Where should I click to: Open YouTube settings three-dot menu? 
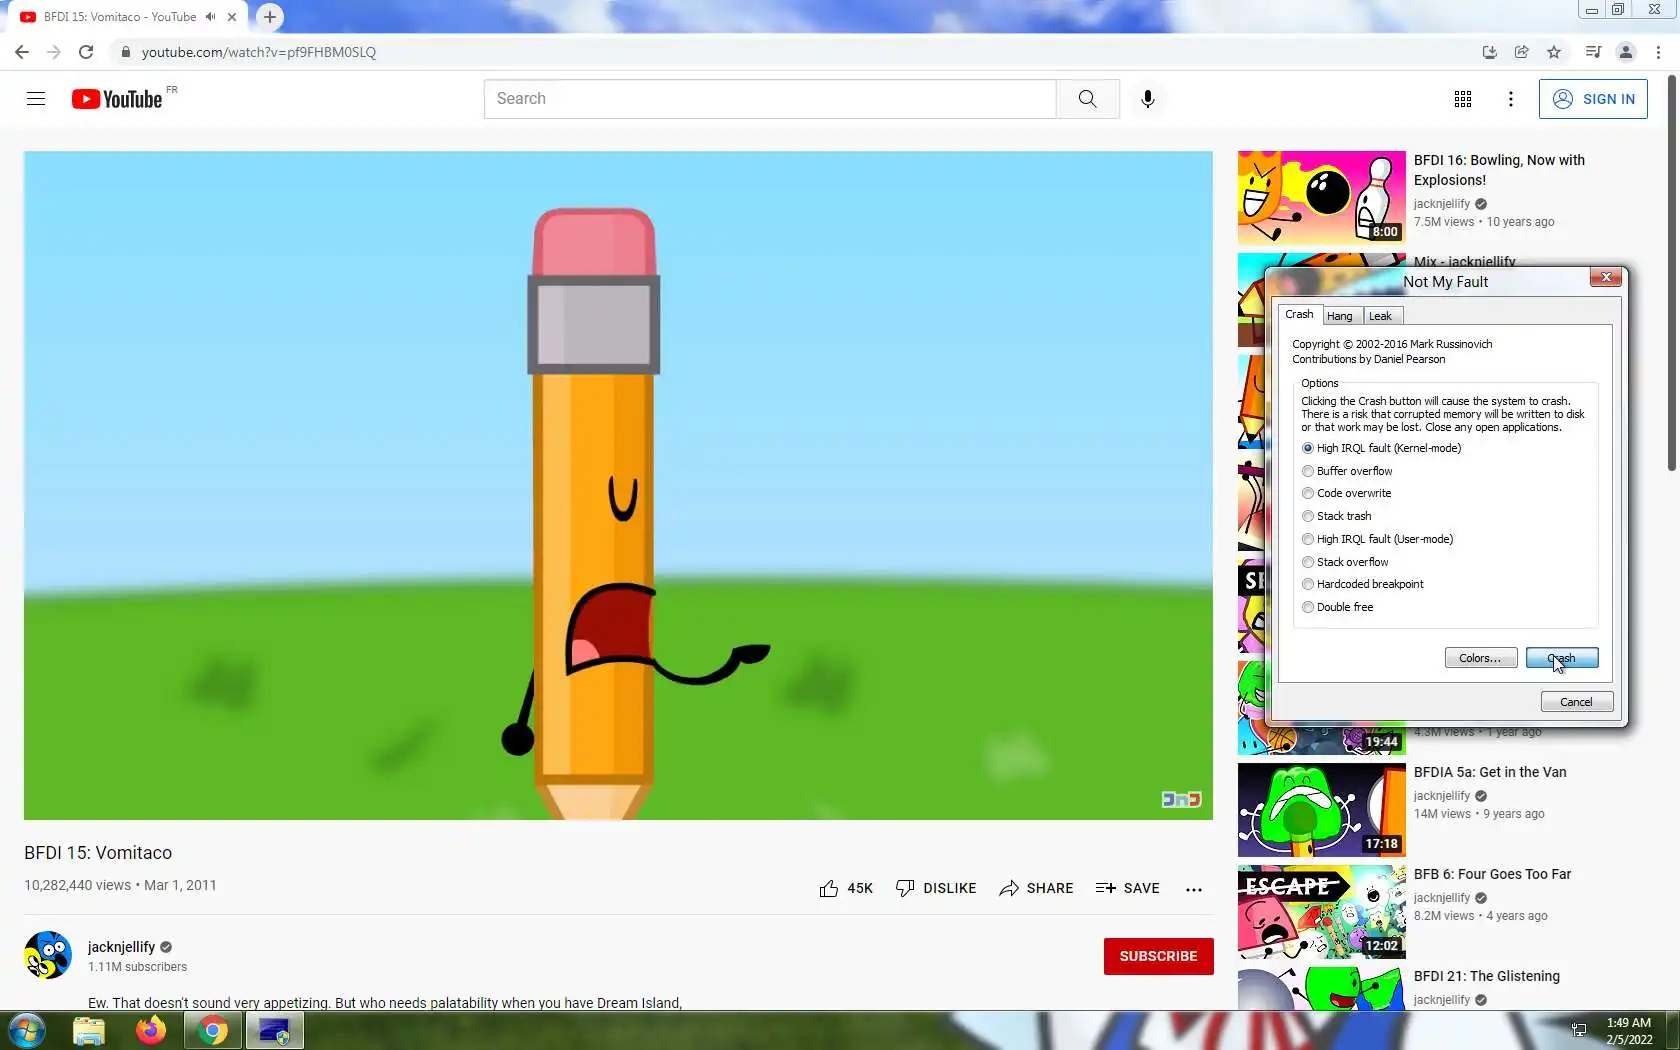tap(1511, 99)
